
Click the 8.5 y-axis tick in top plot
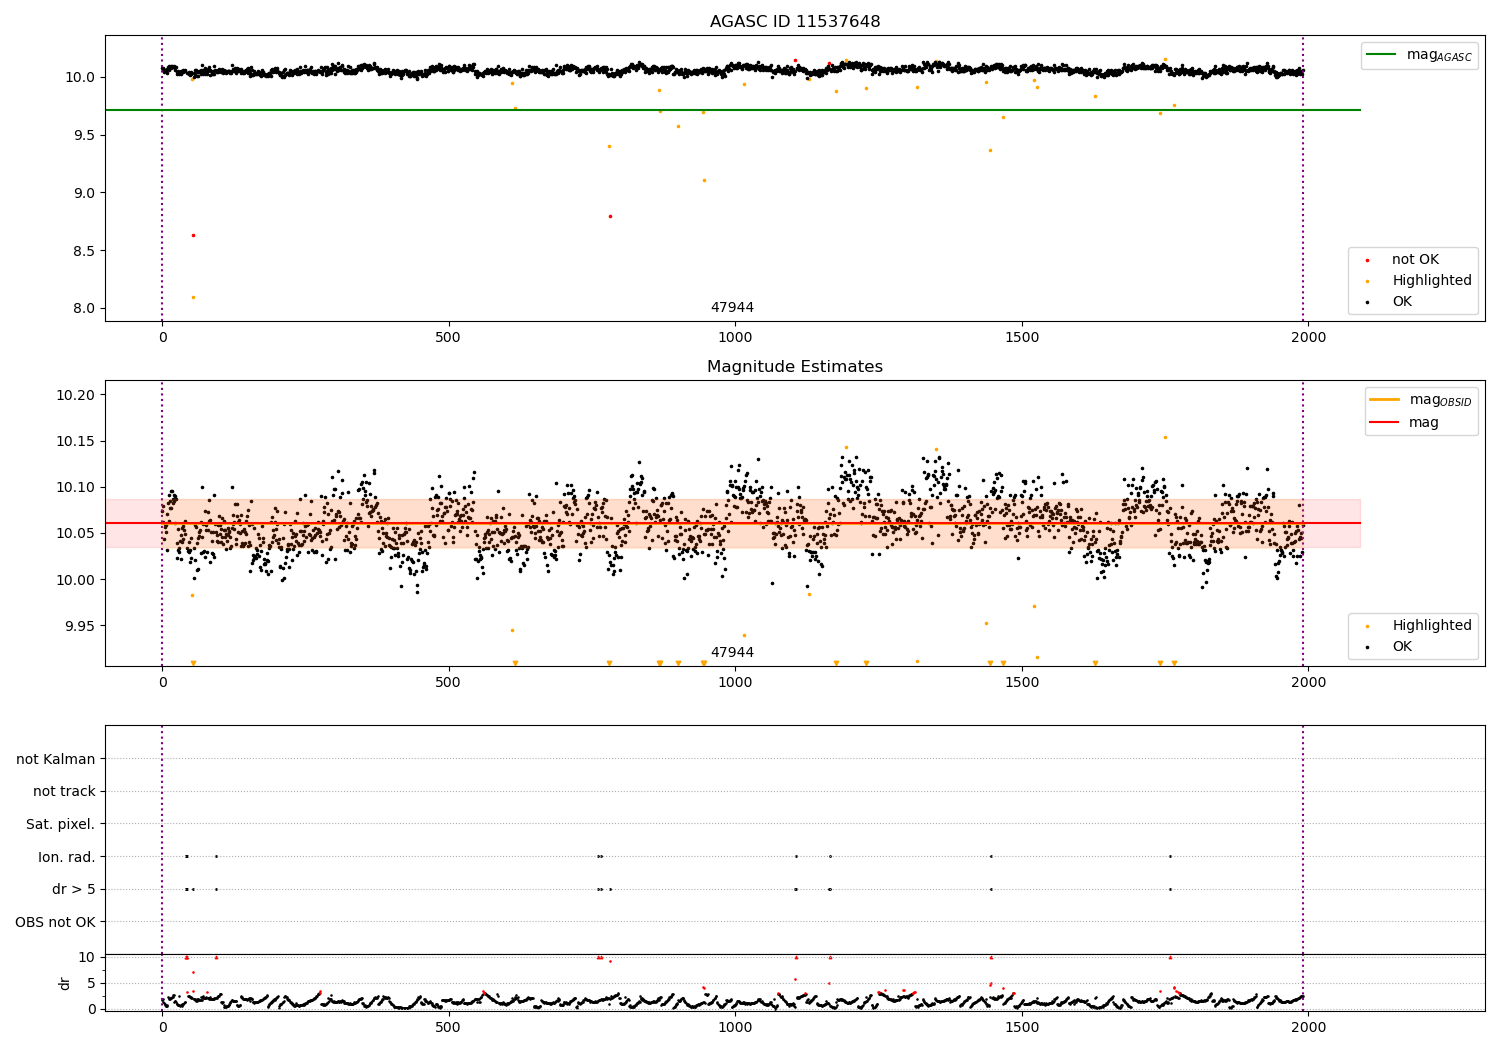coord(83,251)
